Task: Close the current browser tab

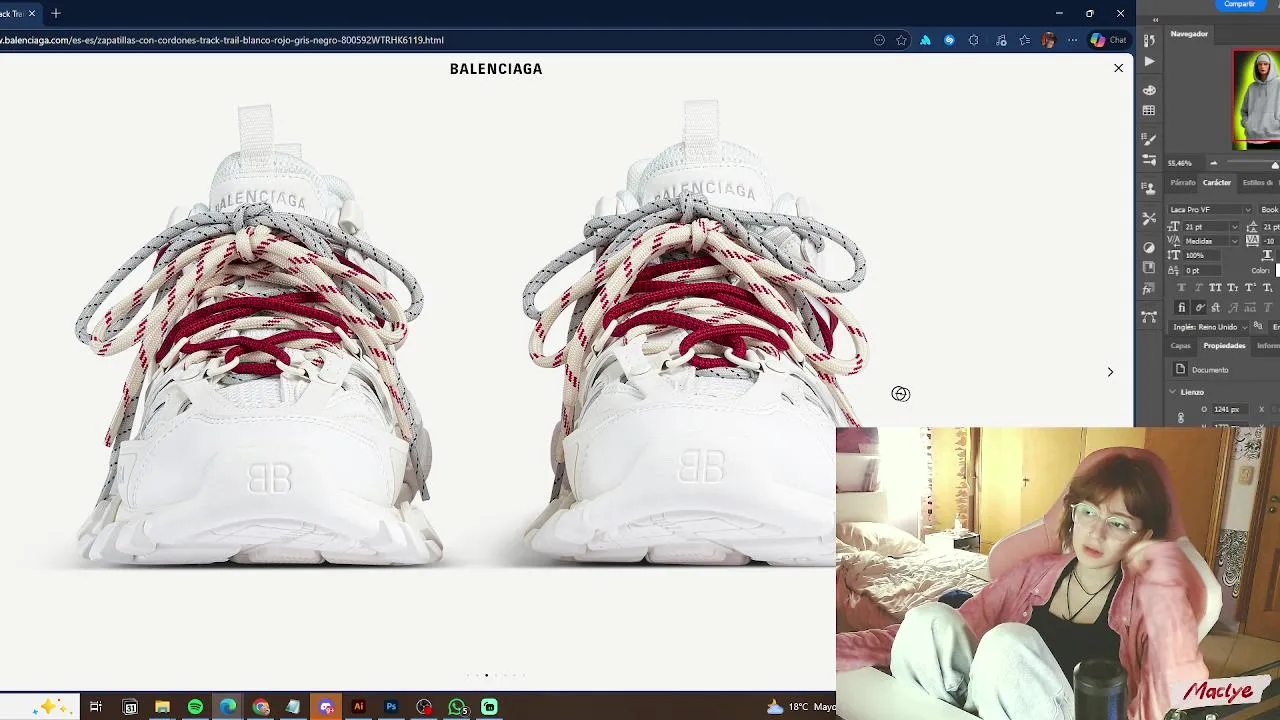Action: coord(32,13)
